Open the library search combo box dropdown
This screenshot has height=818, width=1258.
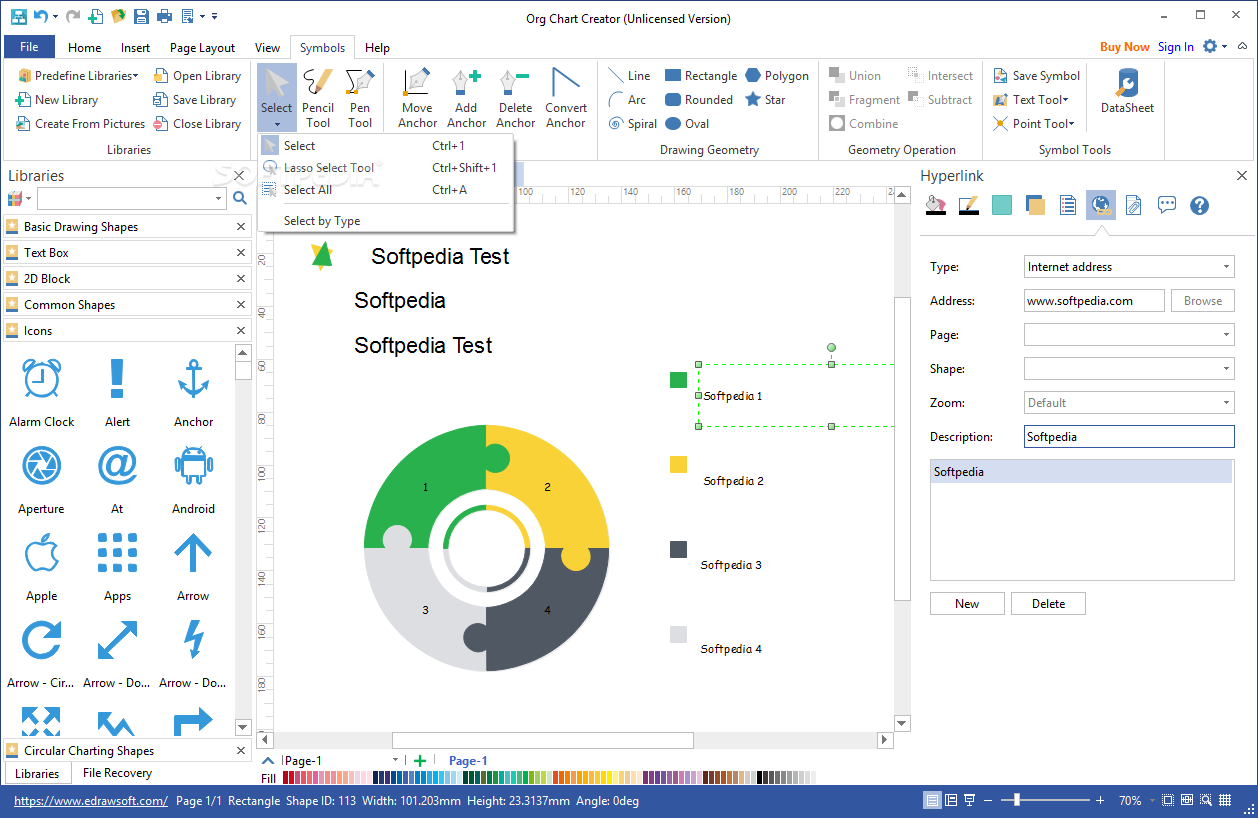point(219,199)
